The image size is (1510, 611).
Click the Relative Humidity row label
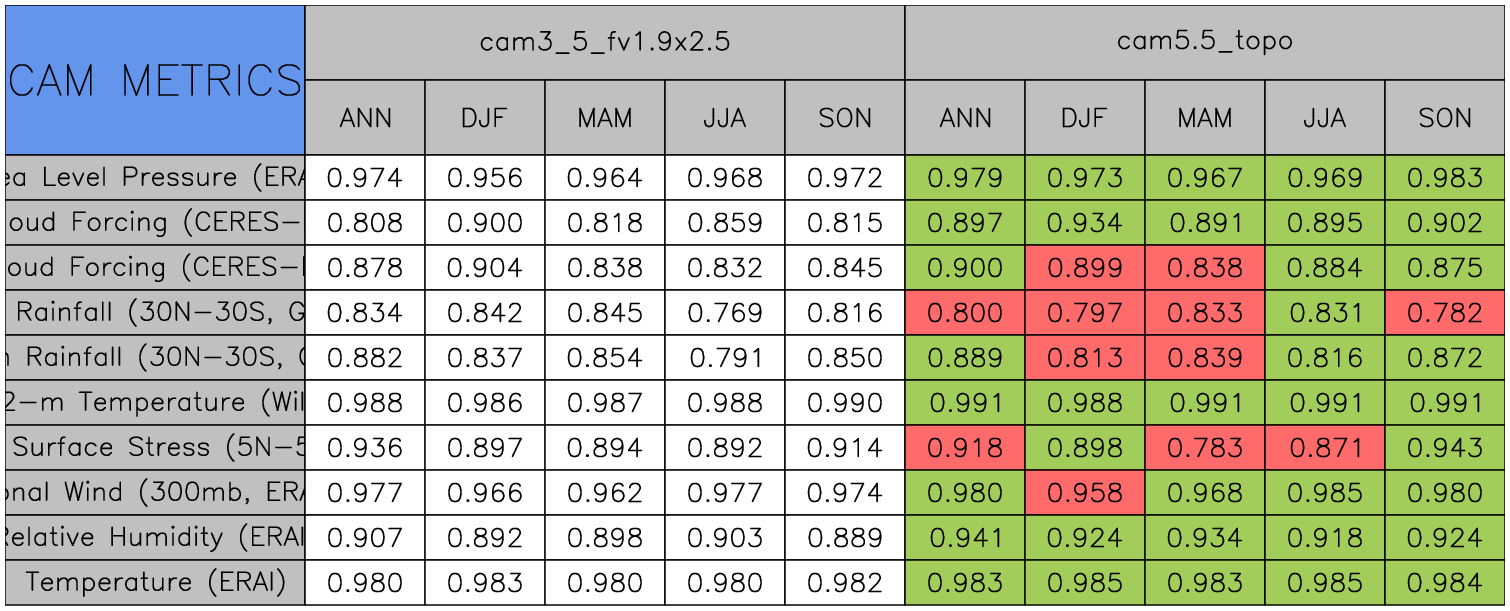(x=154, y=537)
